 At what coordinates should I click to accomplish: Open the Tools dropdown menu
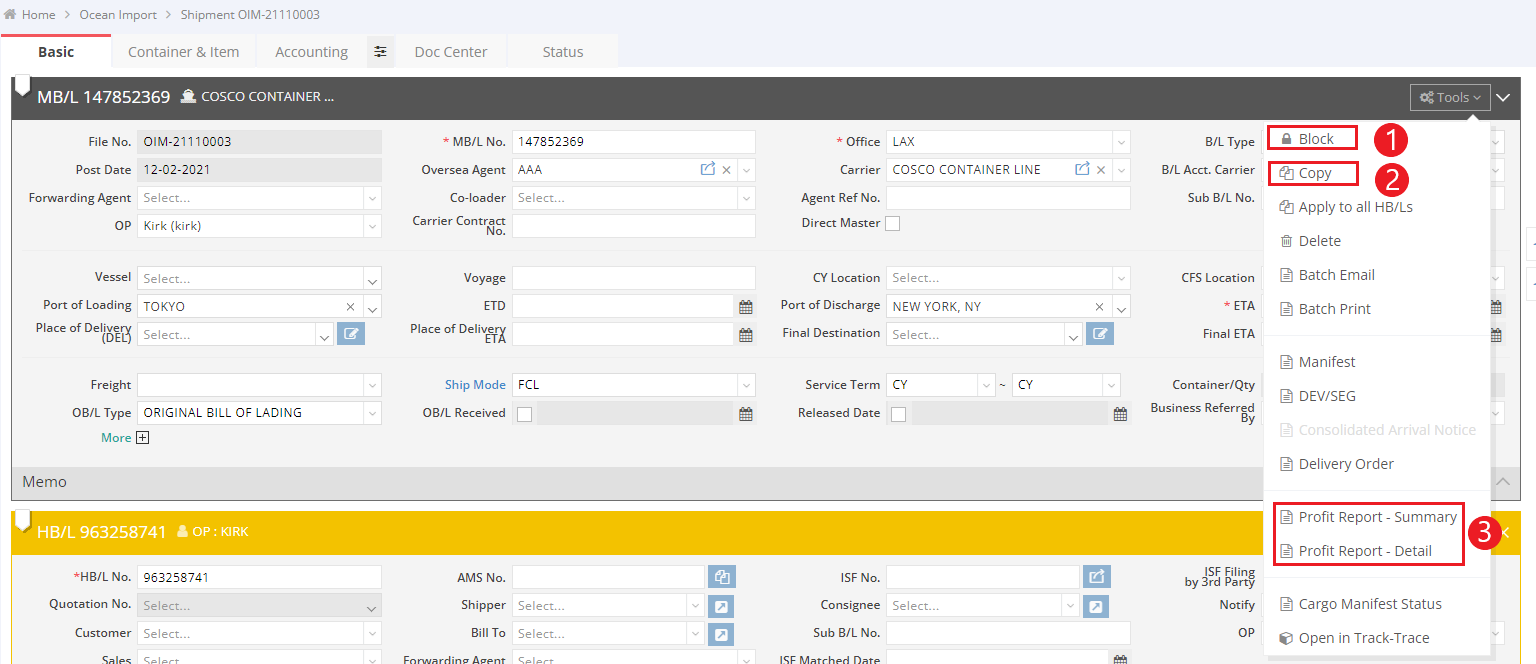(x=1450, y=97)
